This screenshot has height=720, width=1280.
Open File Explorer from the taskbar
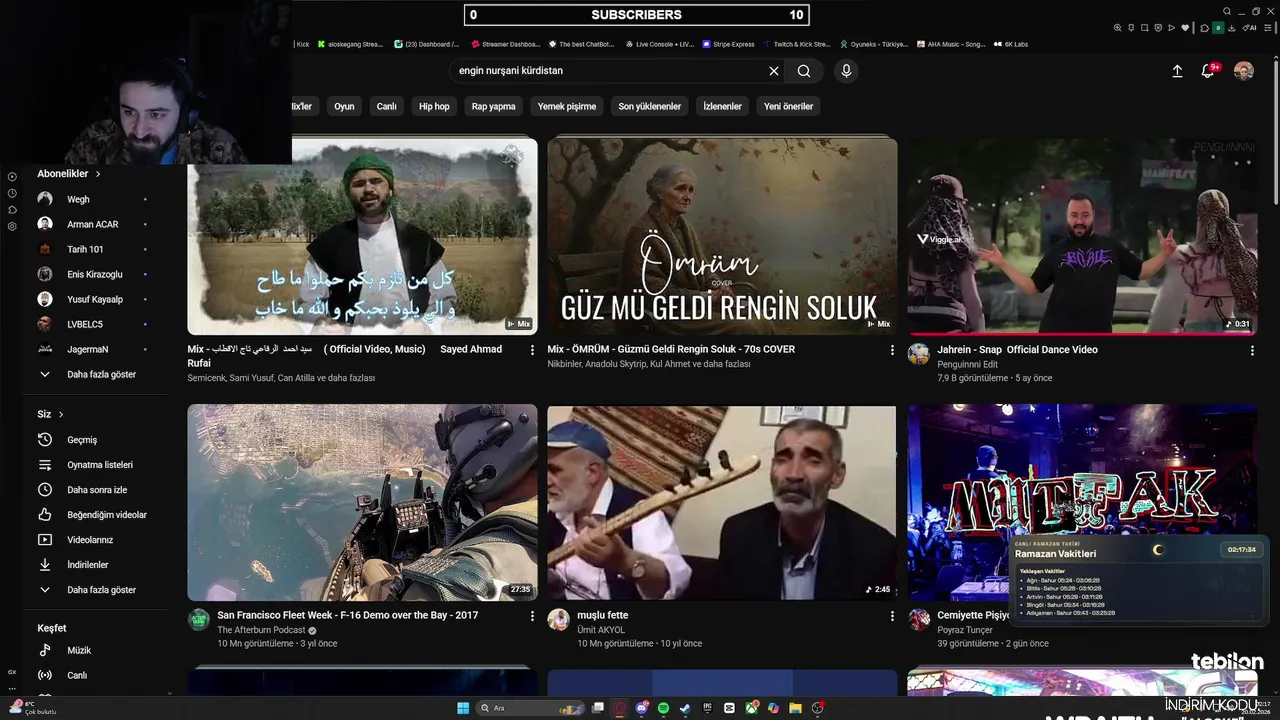point(795,708)
